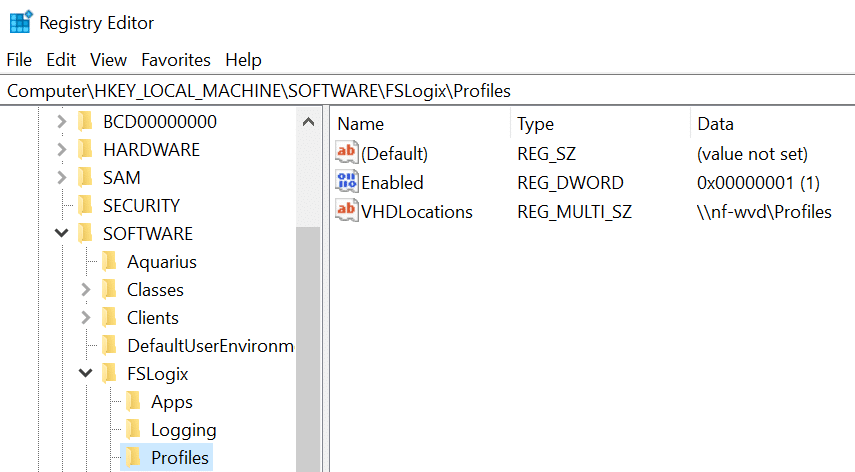
Task: Click the Classes folder icon
Action: (109, 289)
